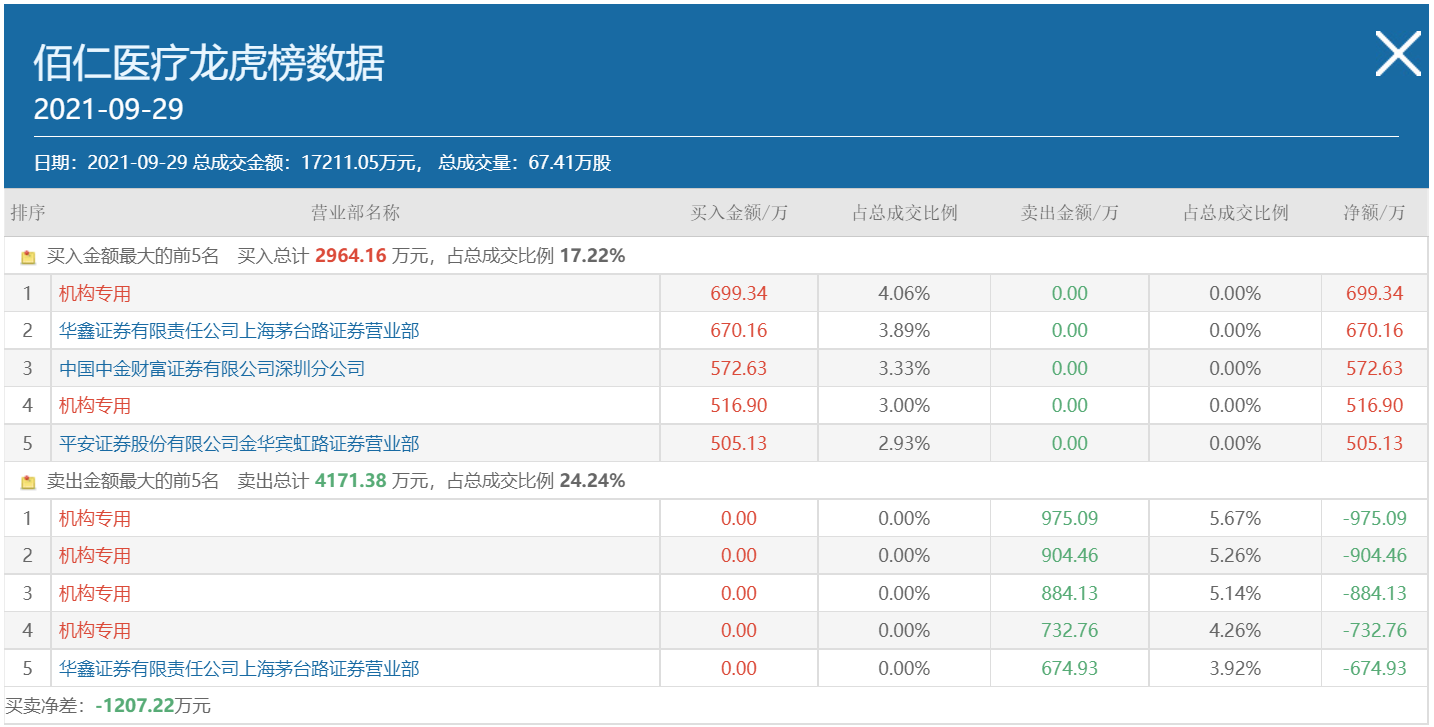Click the 4.26% sell ratio cell

tap(1235, 631)
